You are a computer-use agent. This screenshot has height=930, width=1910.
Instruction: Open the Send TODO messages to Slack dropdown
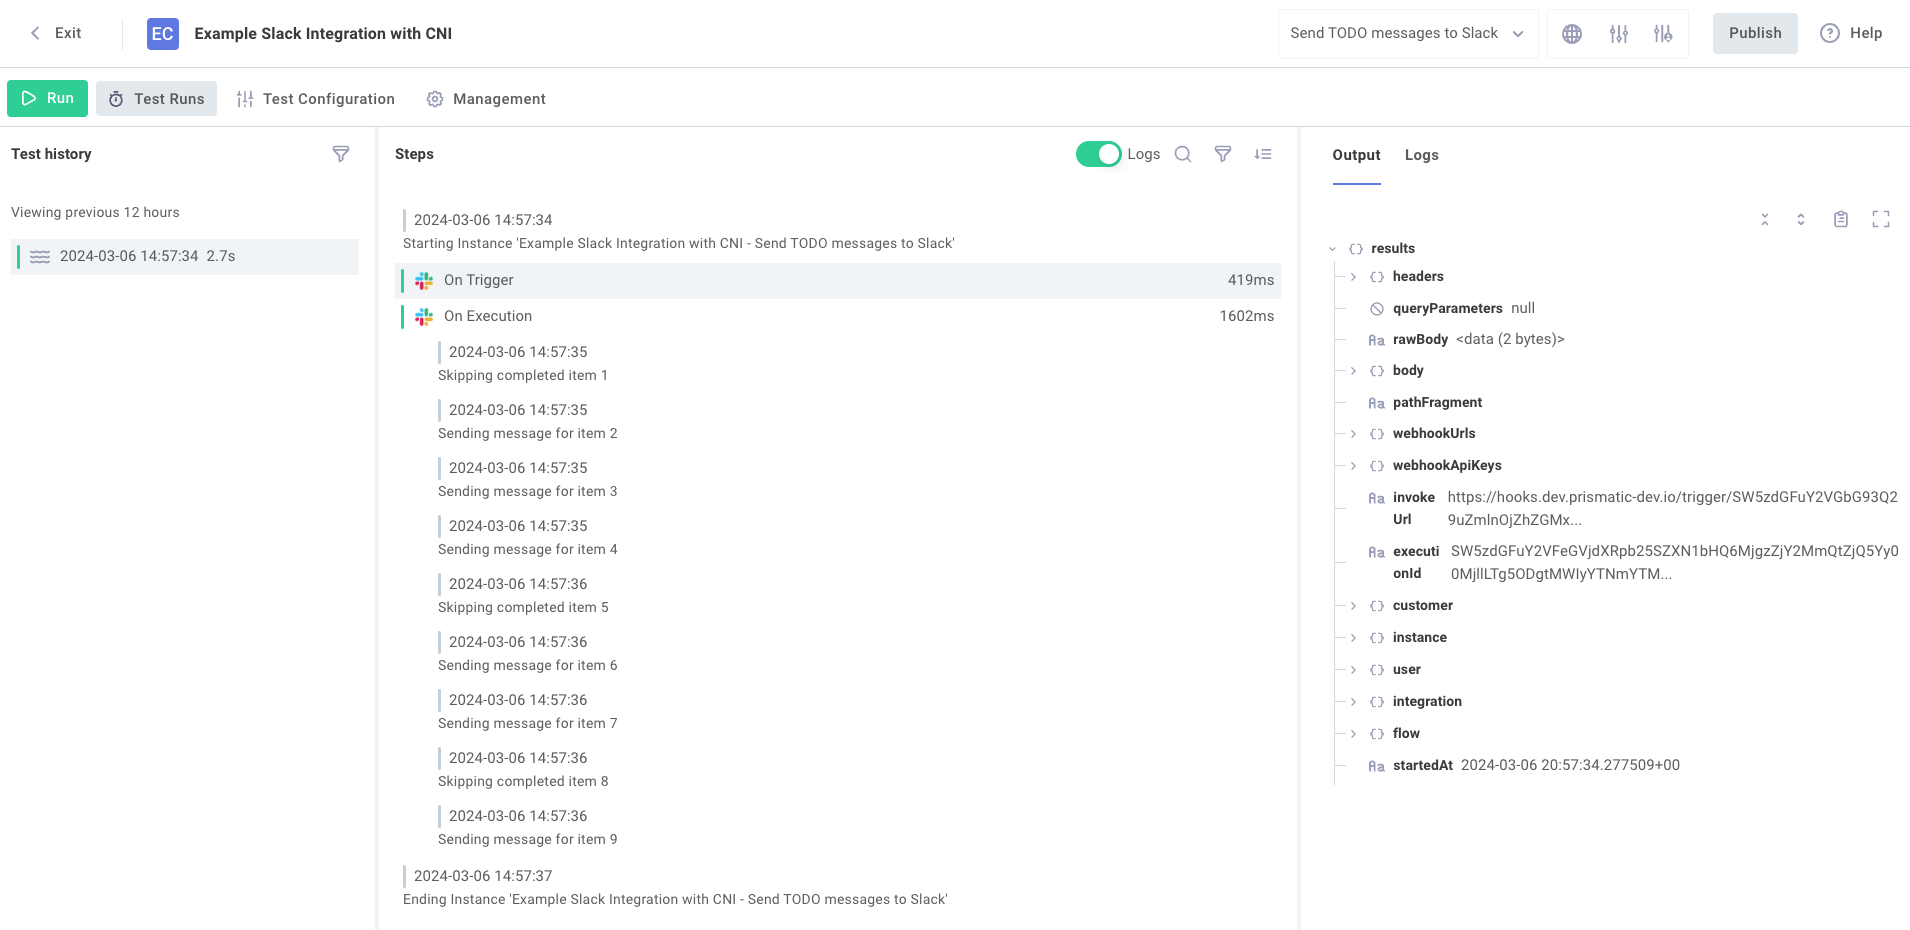click(1407, 33)
